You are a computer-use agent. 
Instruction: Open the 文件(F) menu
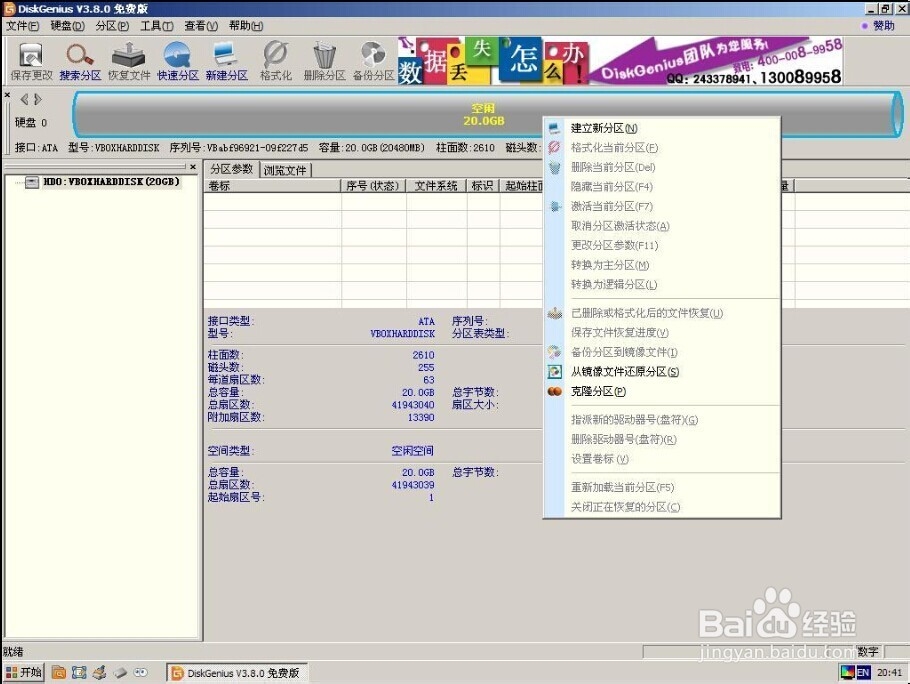coord(23,26)
